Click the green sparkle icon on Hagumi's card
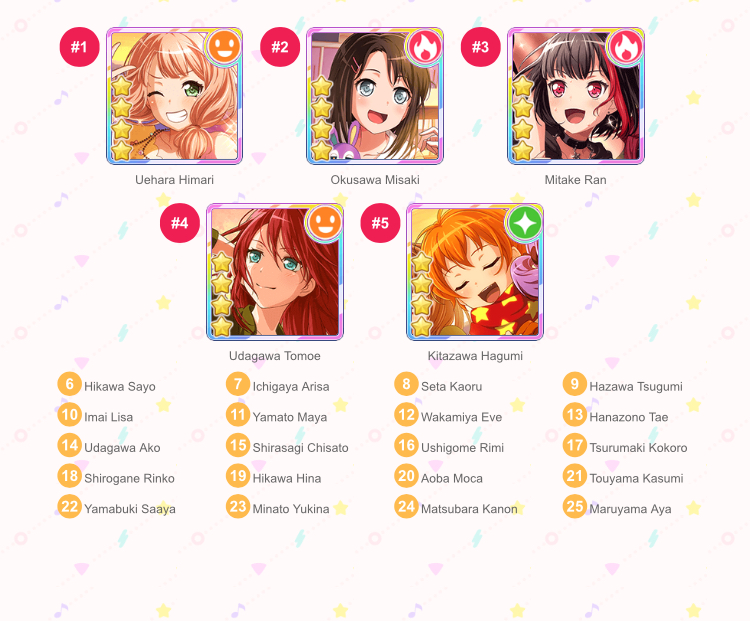This screenshot has height=621, width=750. click(524, 222)
